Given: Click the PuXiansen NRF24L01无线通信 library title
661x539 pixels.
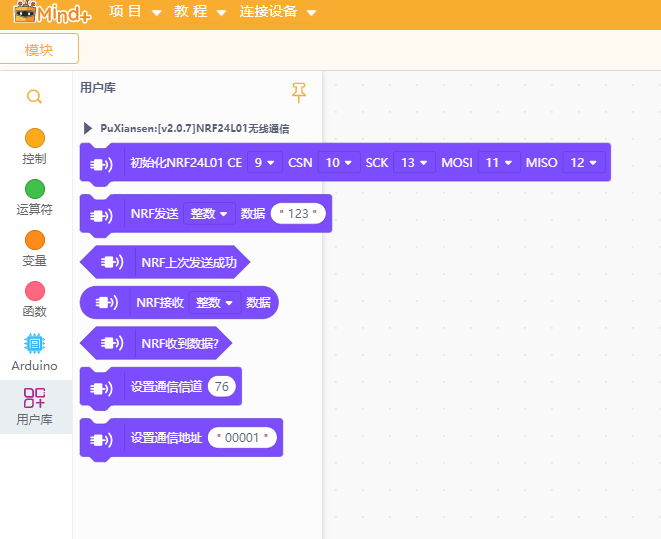Looking at the screenshot, I should pos(195,128).
